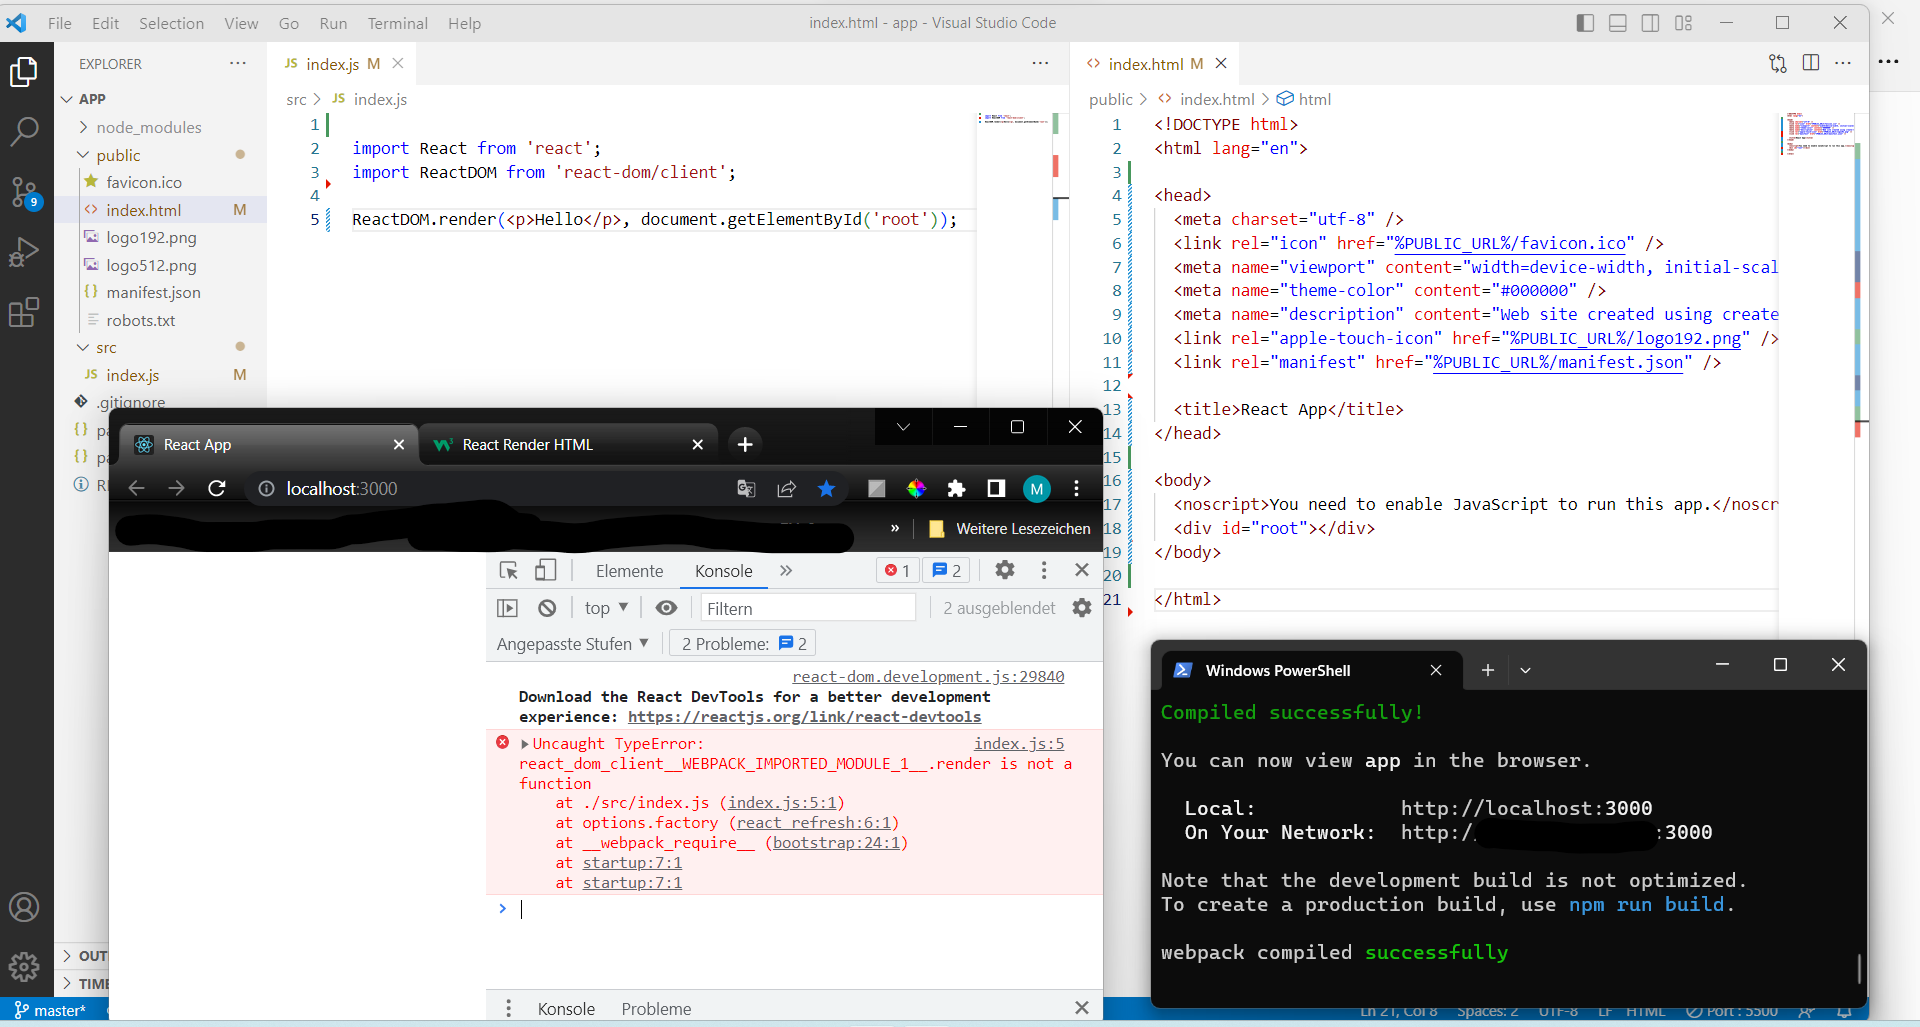Screen dimensions: 1920x1027
Task: Open the Terminal menu
Action: click(397, 23)
